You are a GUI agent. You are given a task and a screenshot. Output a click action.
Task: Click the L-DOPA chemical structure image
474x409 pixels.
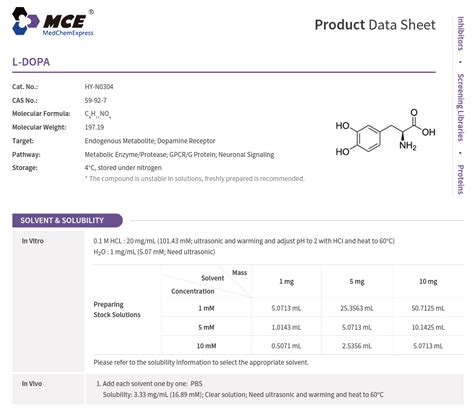point(385,132)
